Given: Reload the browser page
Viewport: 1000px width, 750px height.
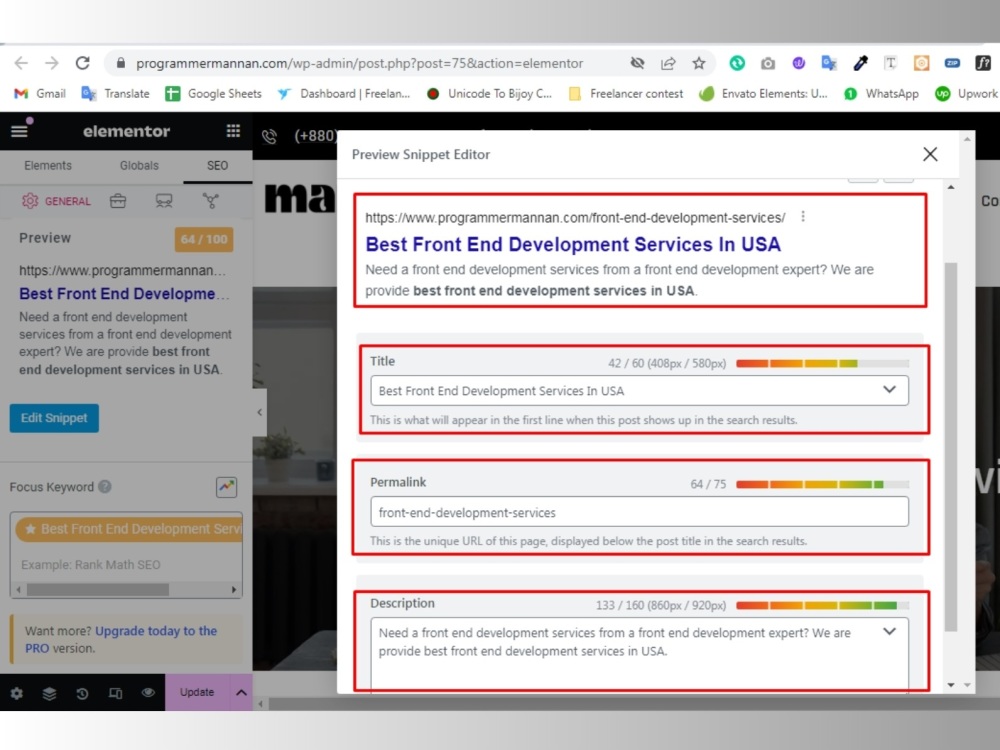Looking at the screenshot, I should coord(82,62).
